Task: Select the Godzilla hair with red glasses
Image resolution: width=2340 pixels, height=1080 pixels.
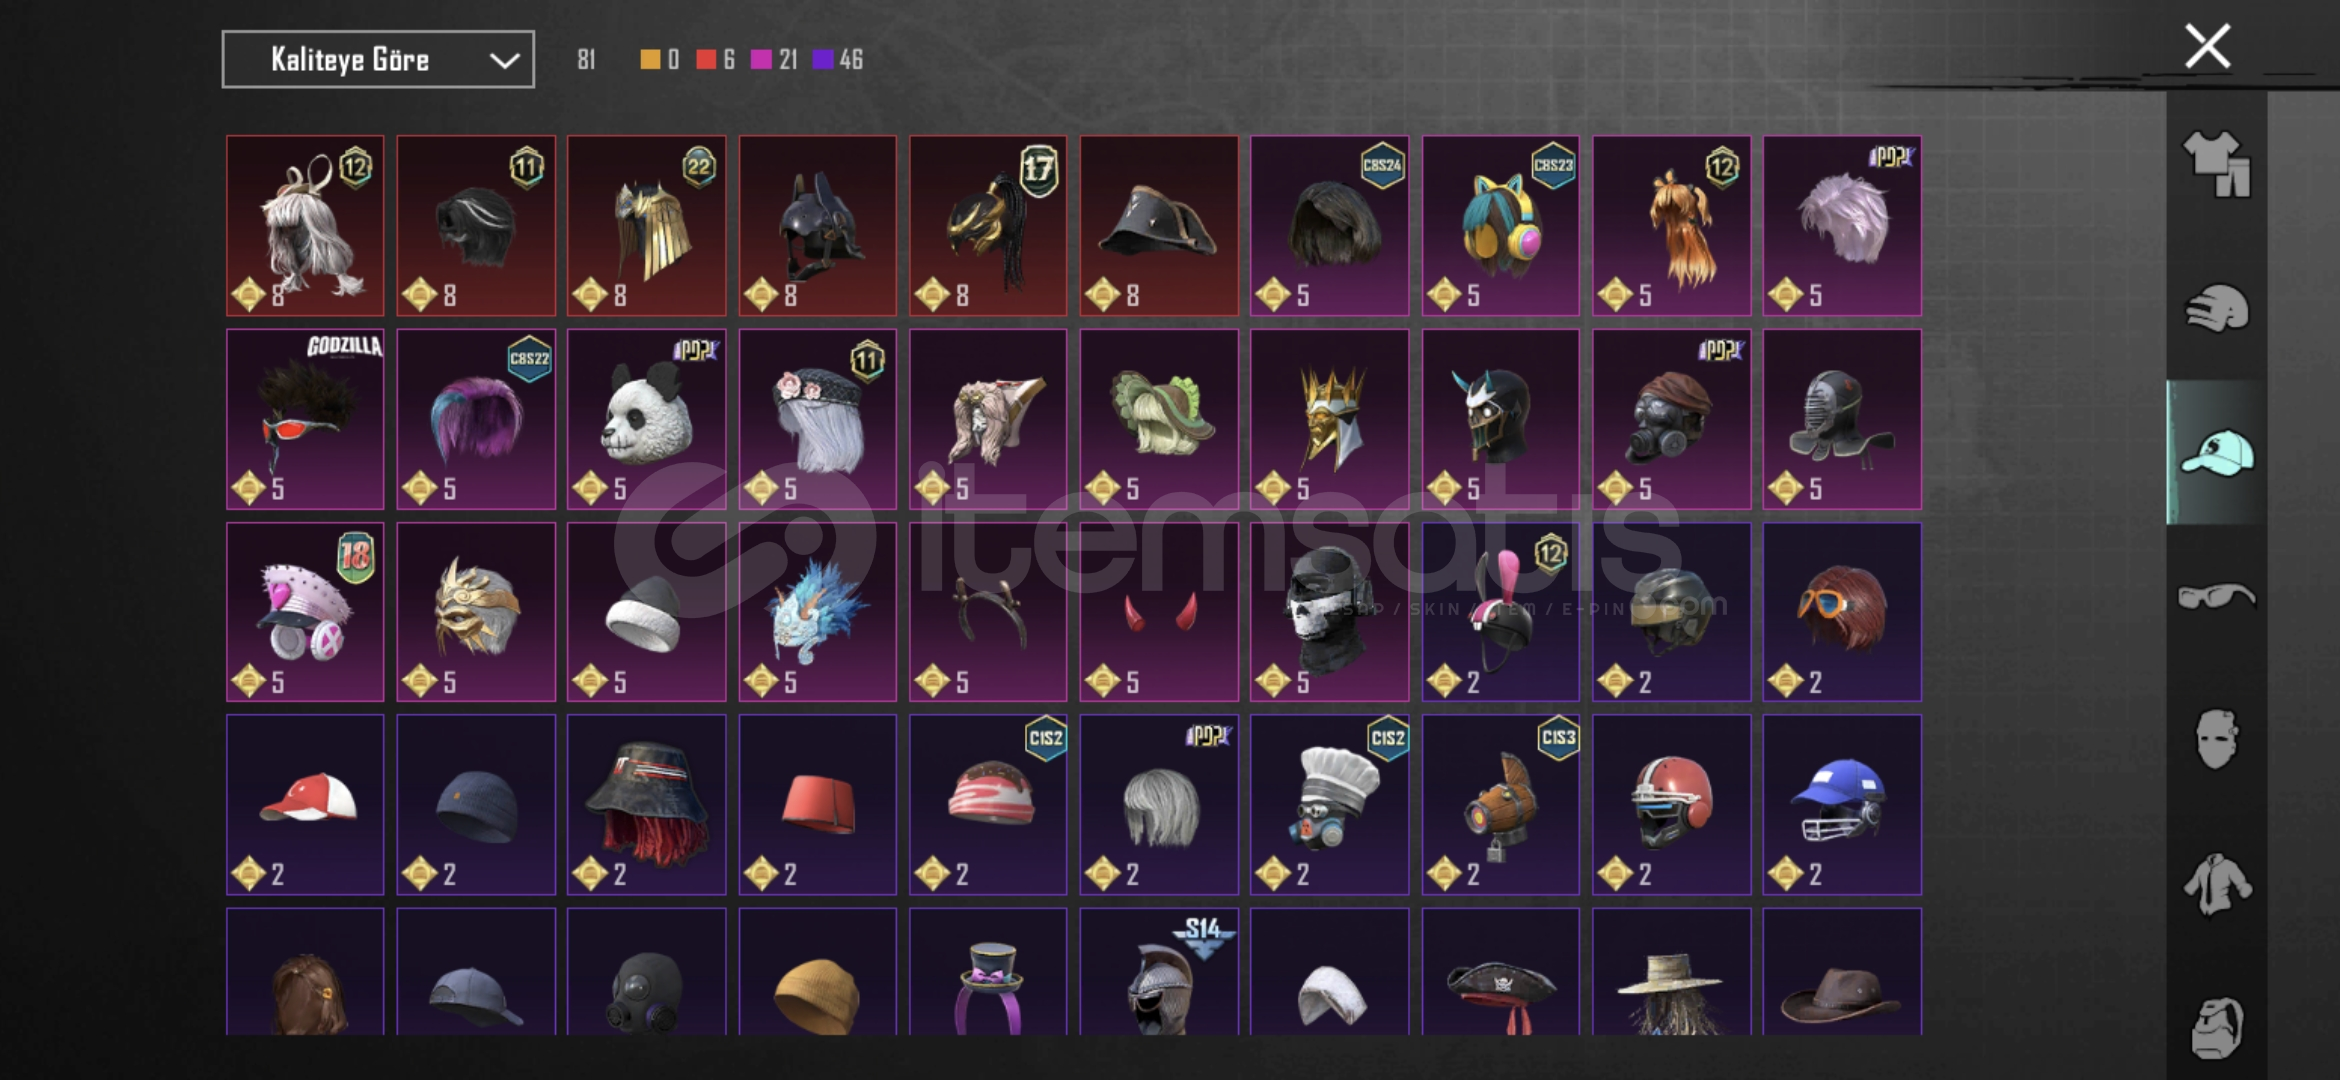Action: click(305, 419)
